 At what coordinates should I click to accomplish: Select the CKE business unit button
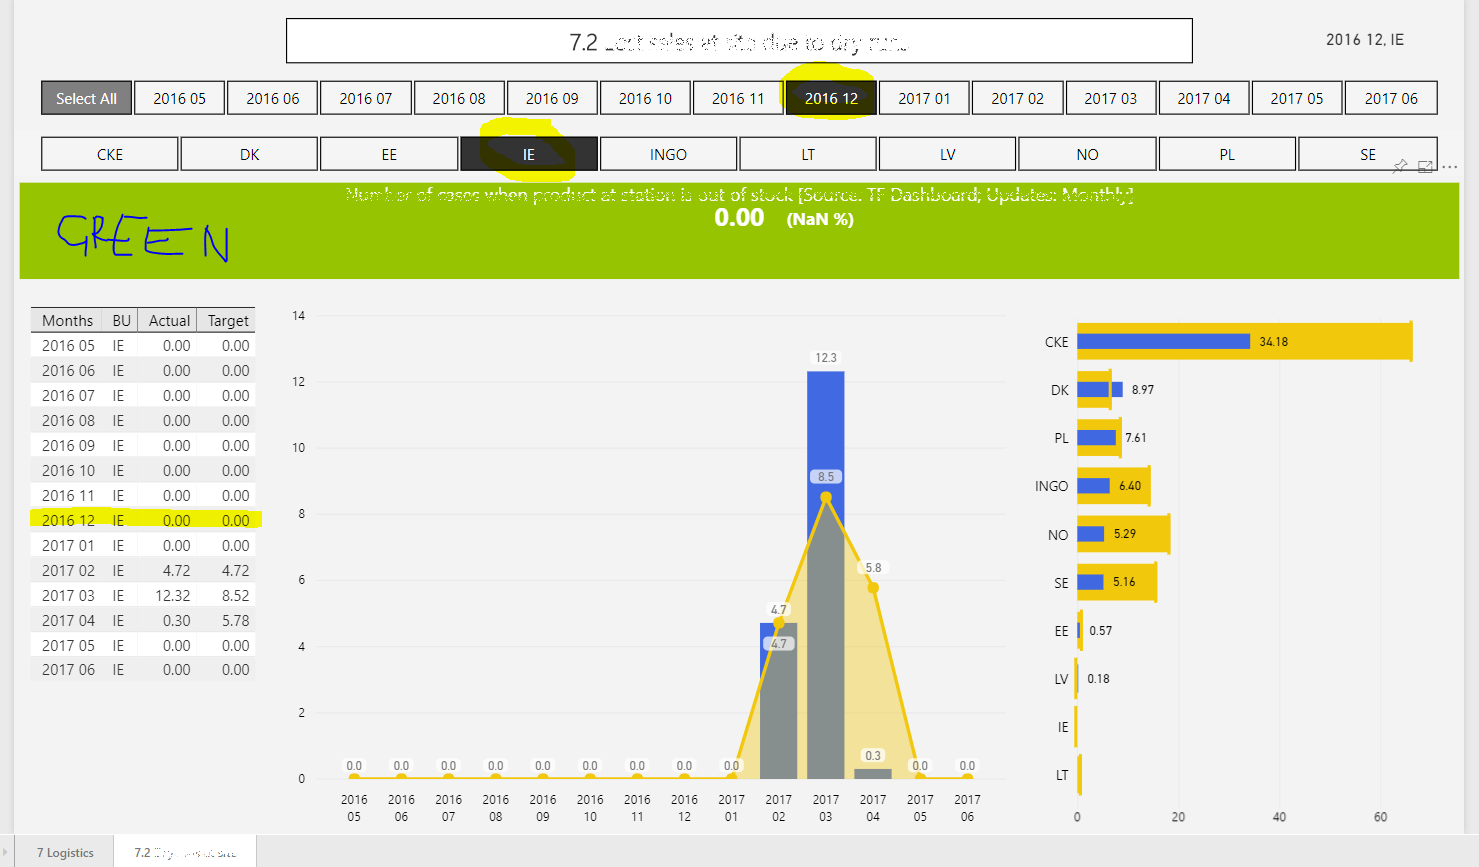pos(110,154)
